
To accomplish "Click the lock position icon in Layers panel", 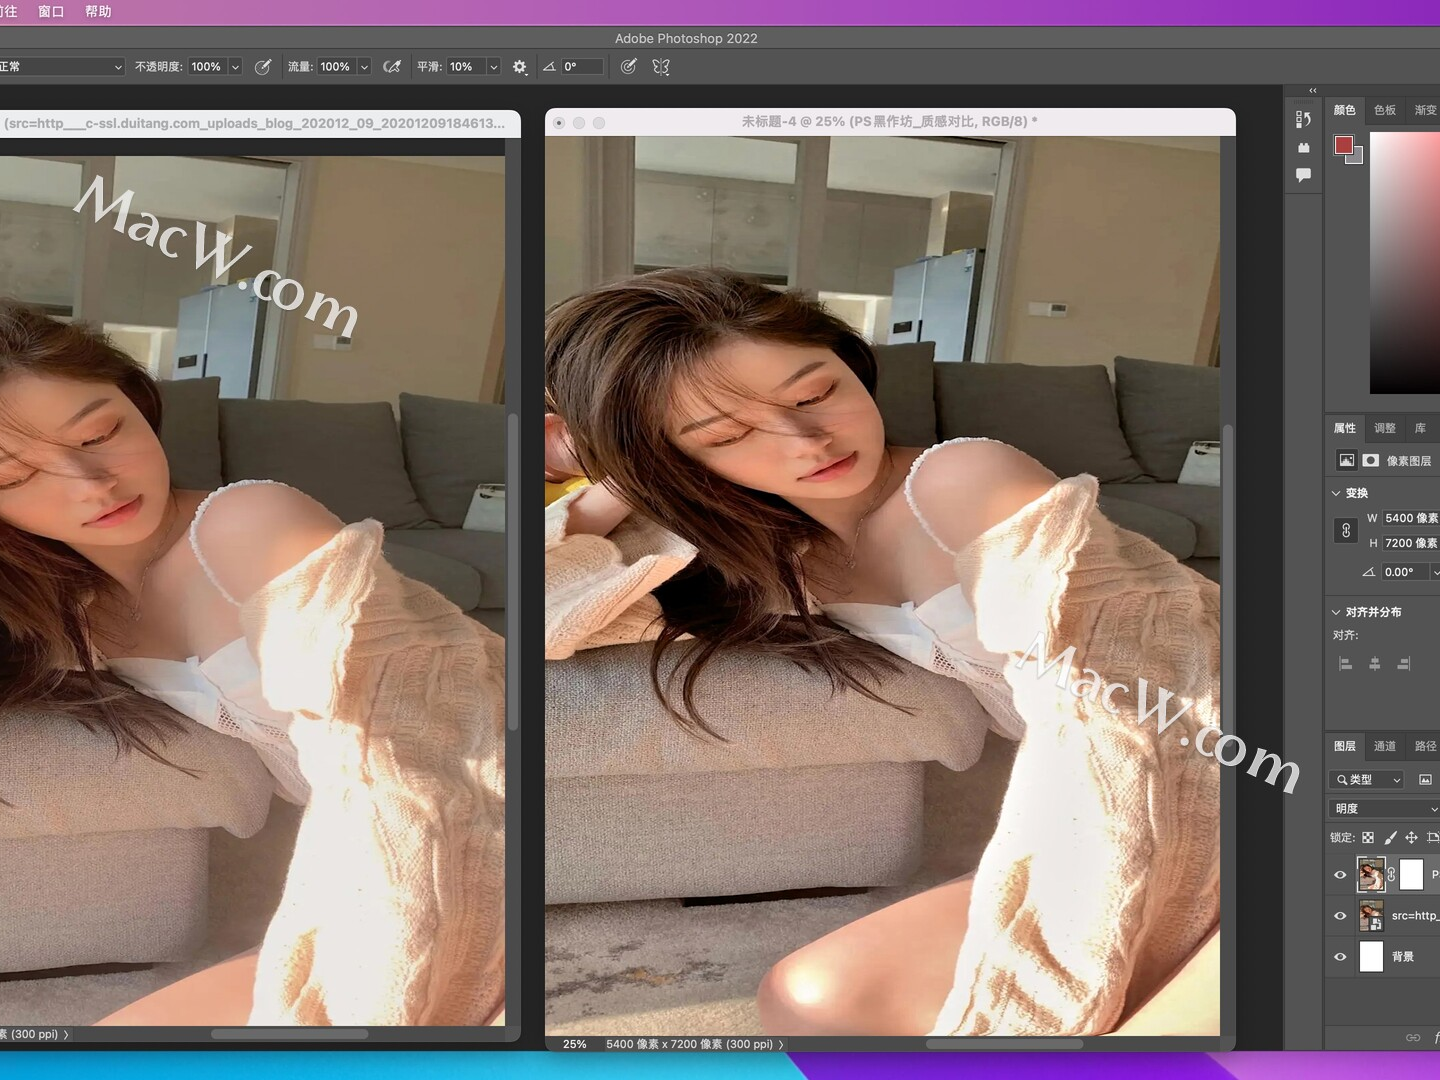I will 1412,838.
